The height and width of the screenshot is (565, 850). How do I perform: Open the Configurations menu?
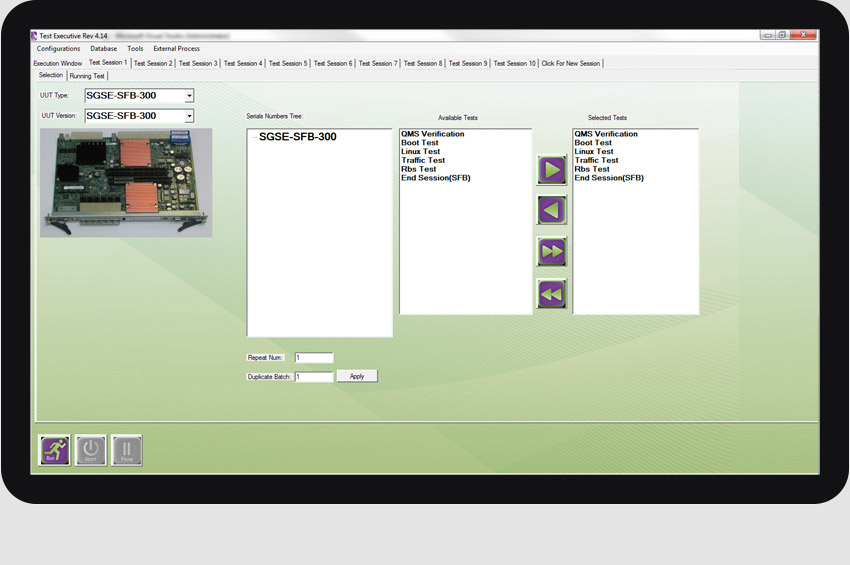[58, 48]
